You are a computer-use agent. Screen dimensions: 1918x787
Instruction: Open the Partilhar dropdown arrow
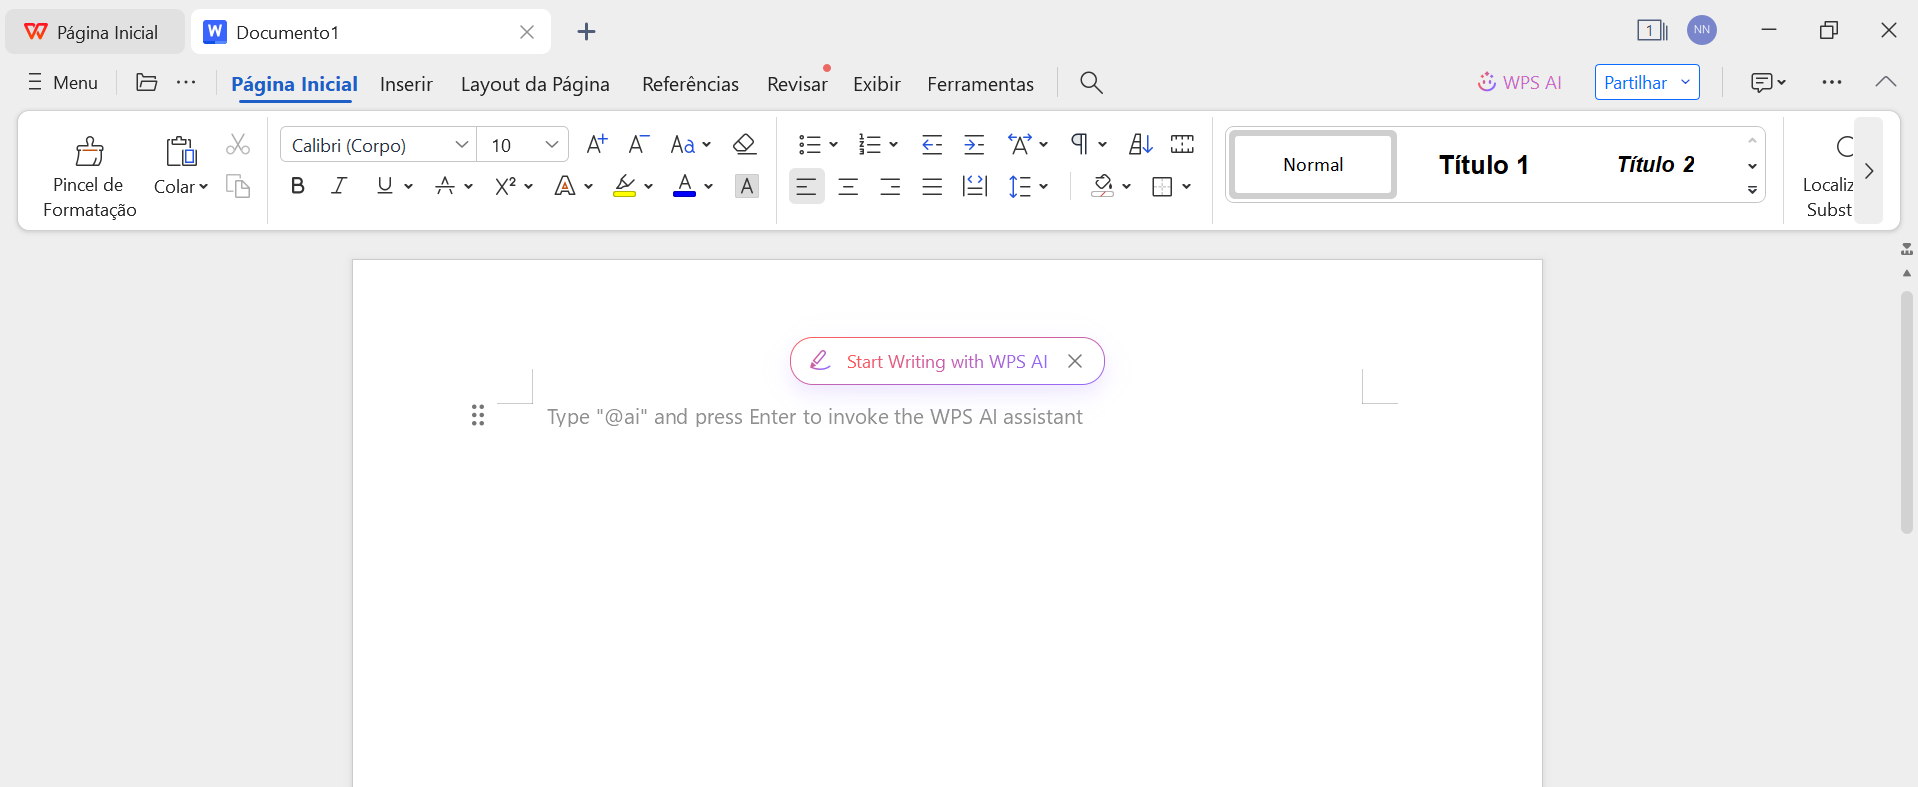click(1685, 82)
